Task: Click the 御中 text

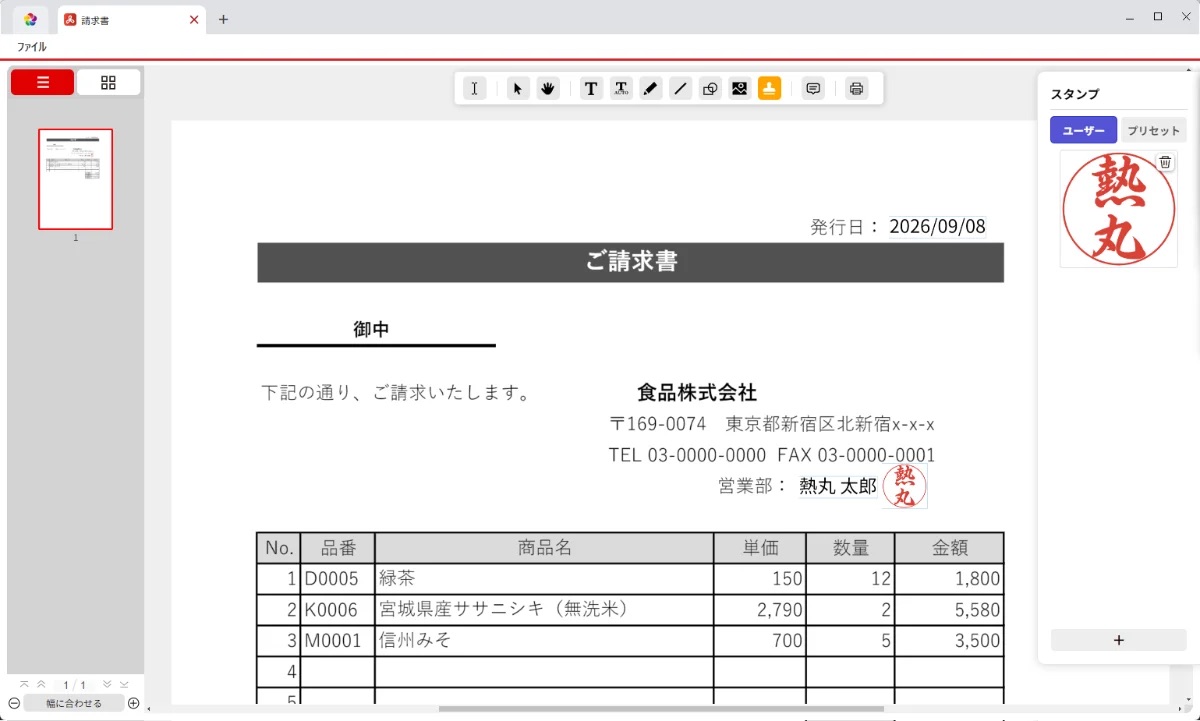Action: [371, 329]
